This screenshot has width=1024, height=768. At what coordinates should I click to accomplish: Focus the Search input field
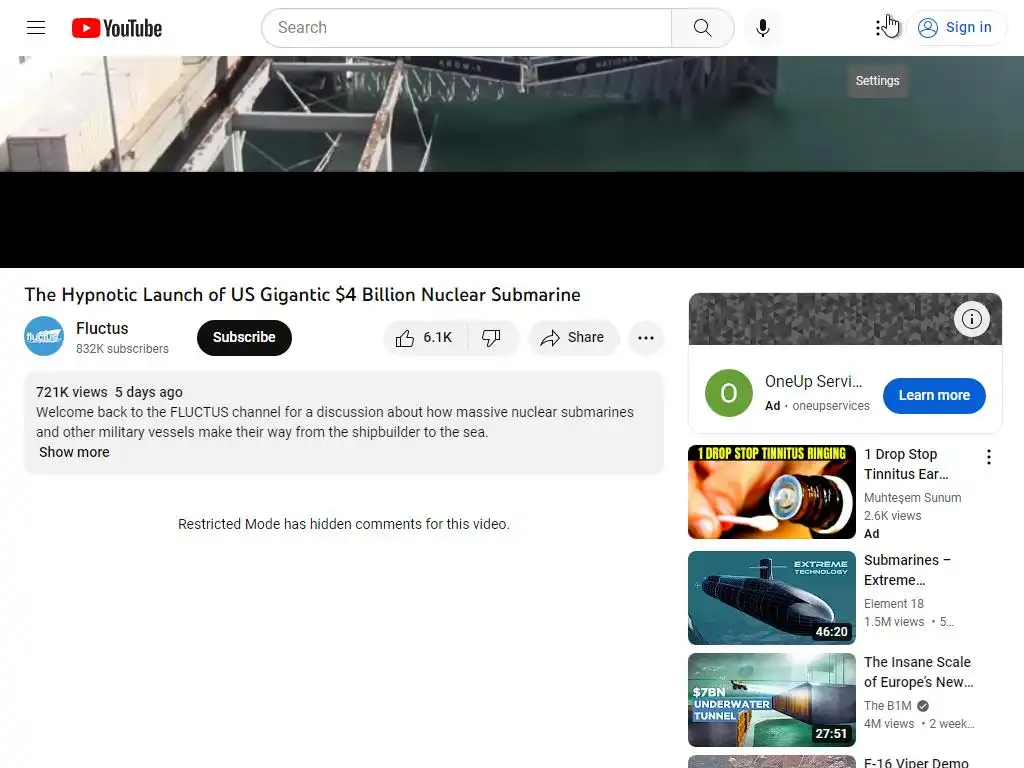point(466,27)
